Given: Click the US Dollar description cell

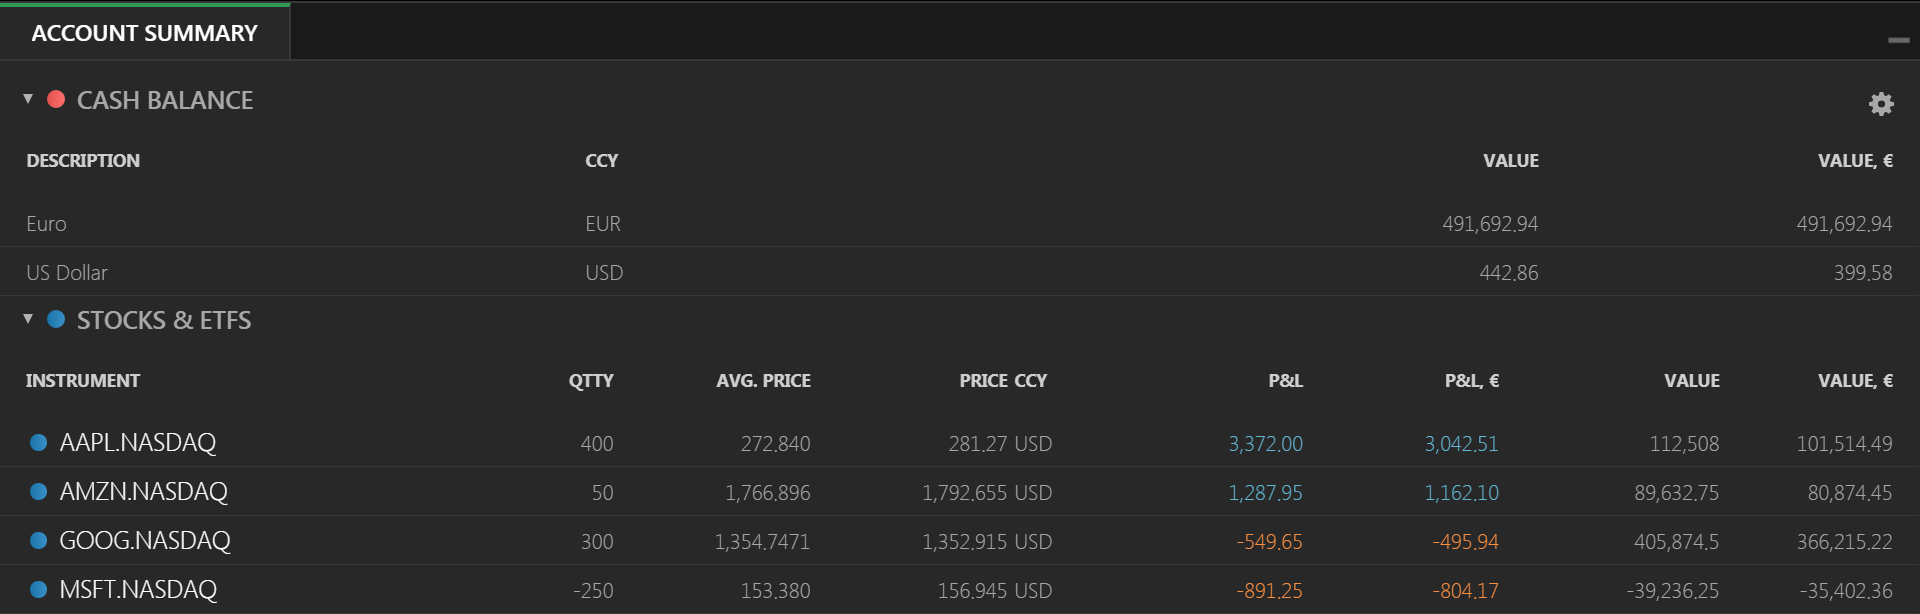Looking at the screenshot, I should (x=67, y=273).
